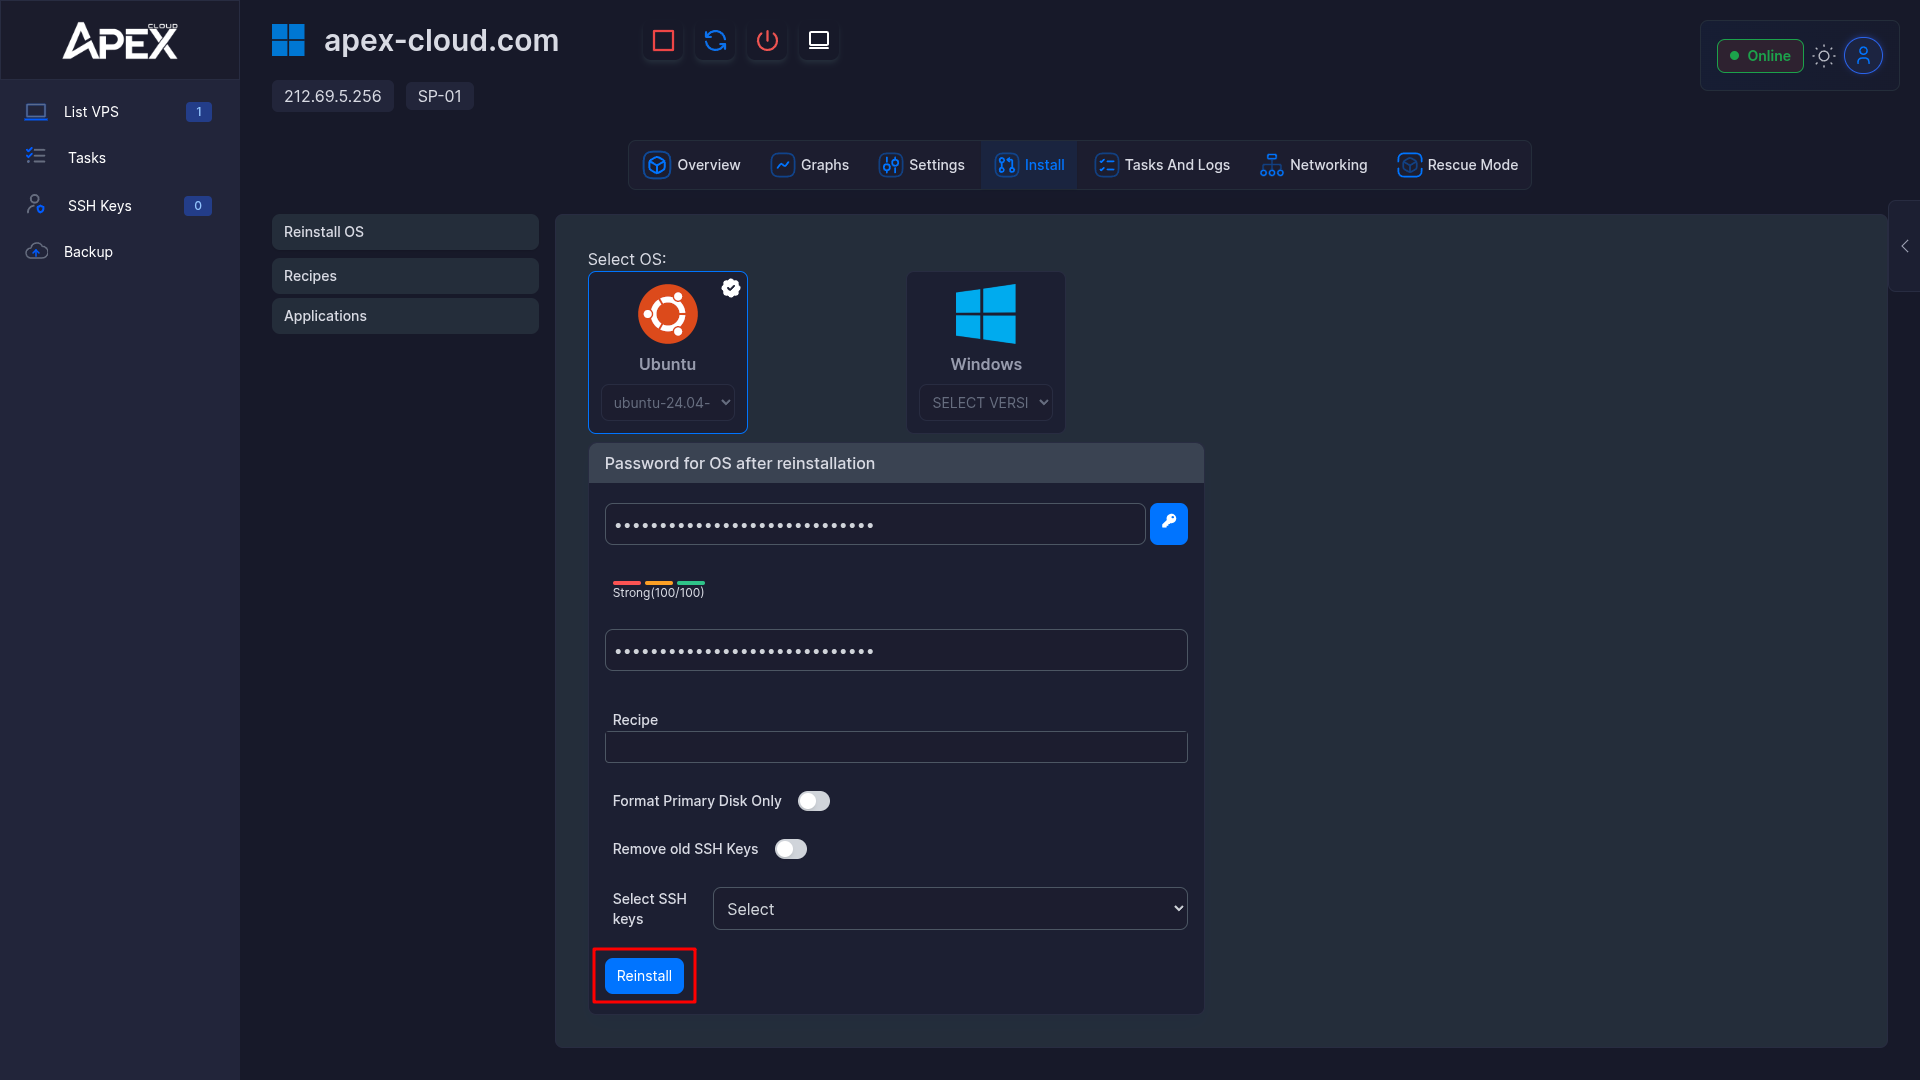Click the power off icon
This screenshot has height=1080, width=1920.
point(767,41)
